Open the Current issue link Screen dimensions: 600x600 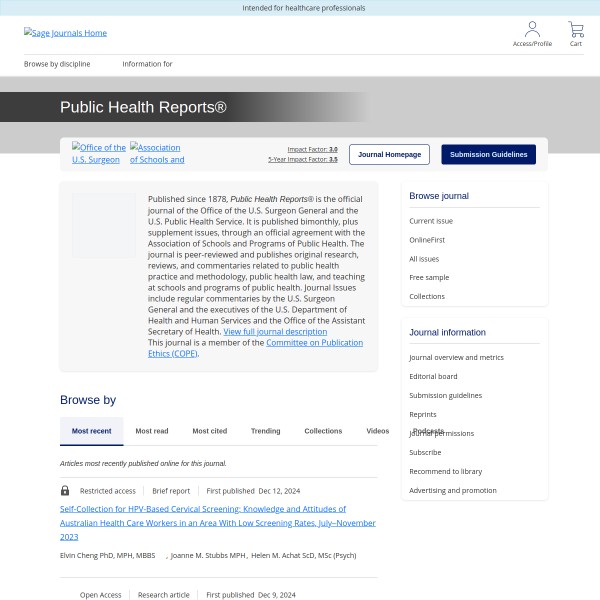pyautogui.click(x=431, y=221)
